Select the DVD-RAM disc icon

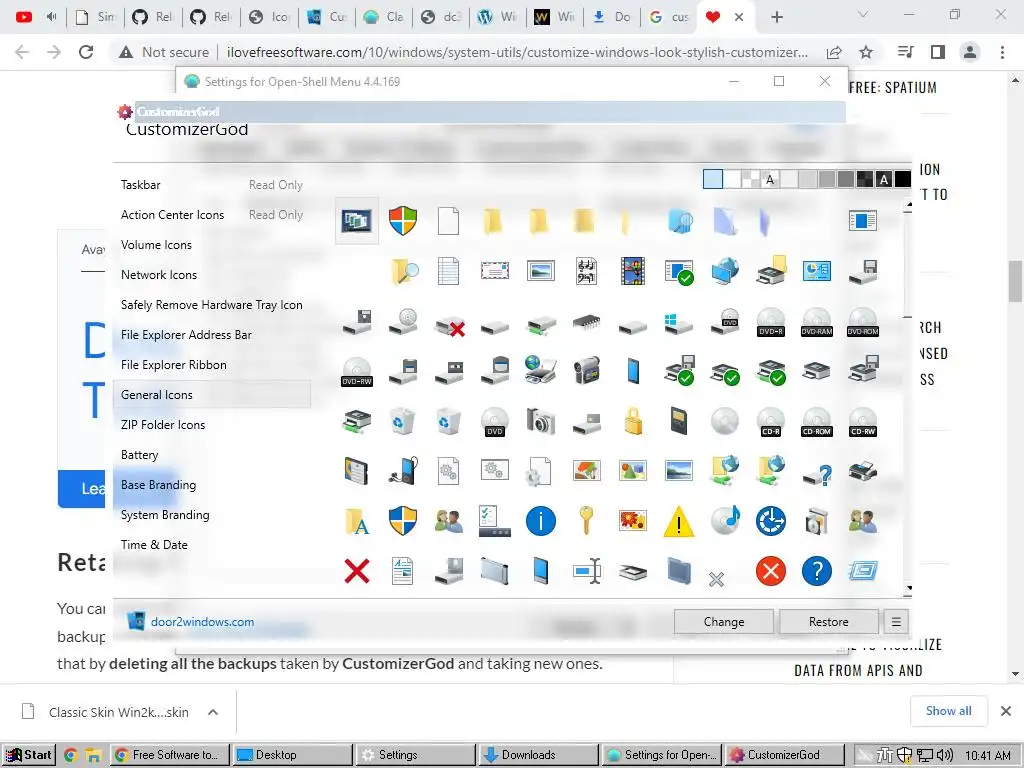(817, 322)
